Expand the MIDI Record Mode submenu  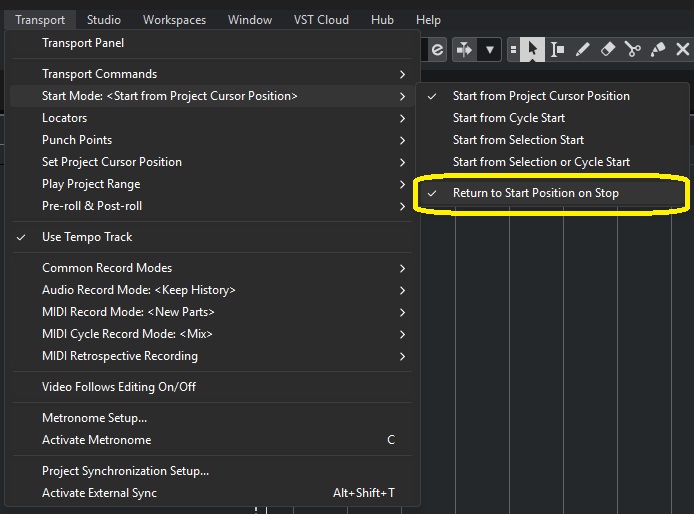point(212,312)
